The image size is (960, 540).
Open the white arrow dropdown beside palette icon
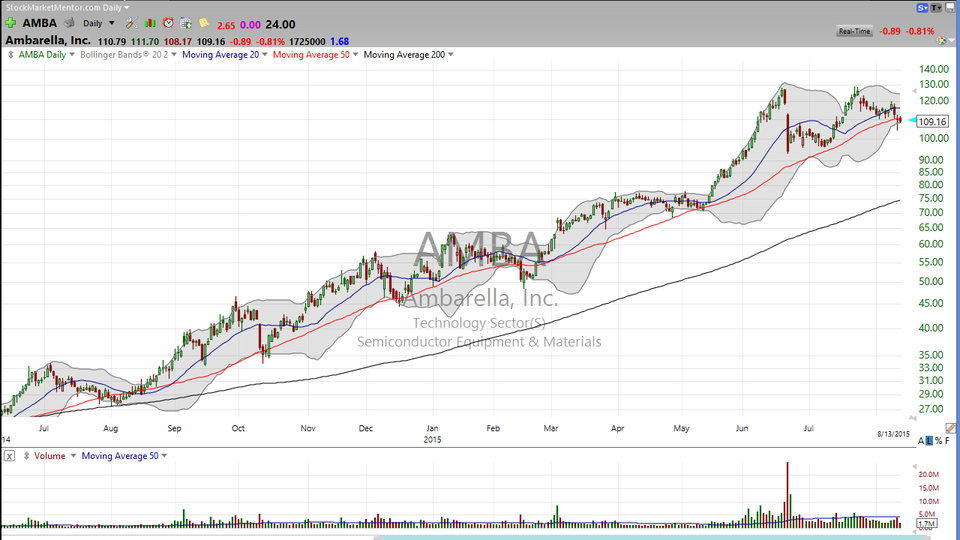(951, 41)
